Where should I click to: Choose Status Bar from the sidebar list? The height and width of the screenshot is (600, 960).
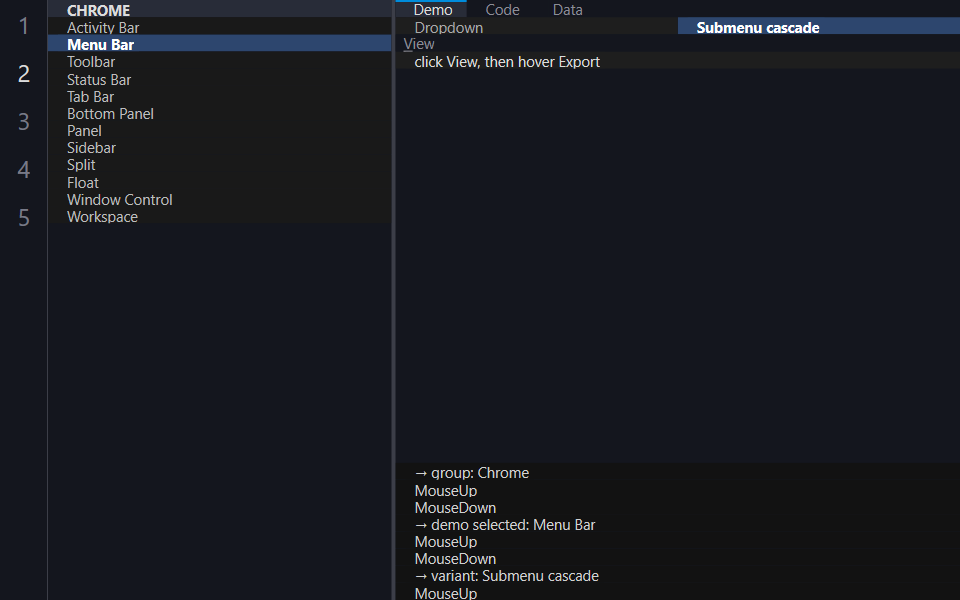click(219, 80)
